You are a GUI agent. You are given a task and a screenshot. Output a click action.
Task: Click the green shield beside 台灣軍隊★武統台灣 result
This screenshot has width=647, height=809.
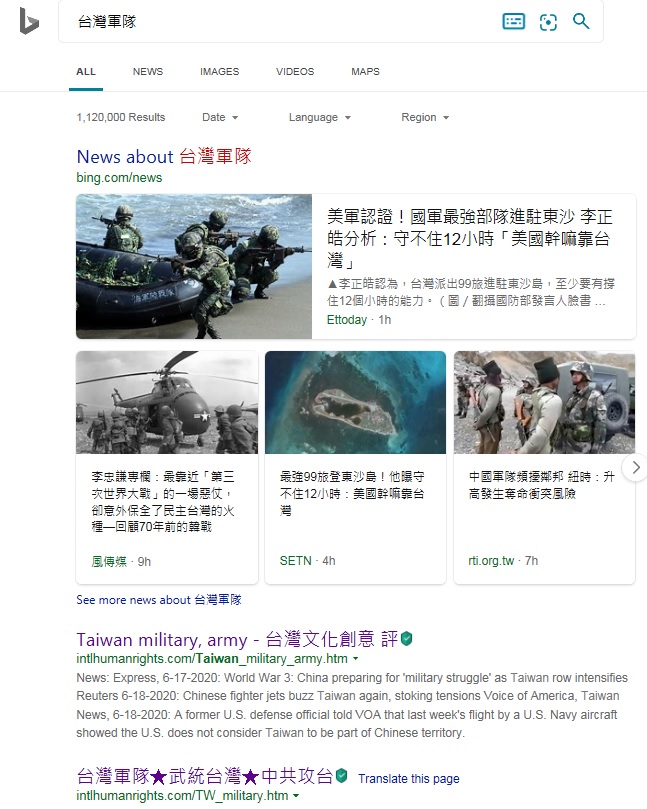tap(341, 775)
